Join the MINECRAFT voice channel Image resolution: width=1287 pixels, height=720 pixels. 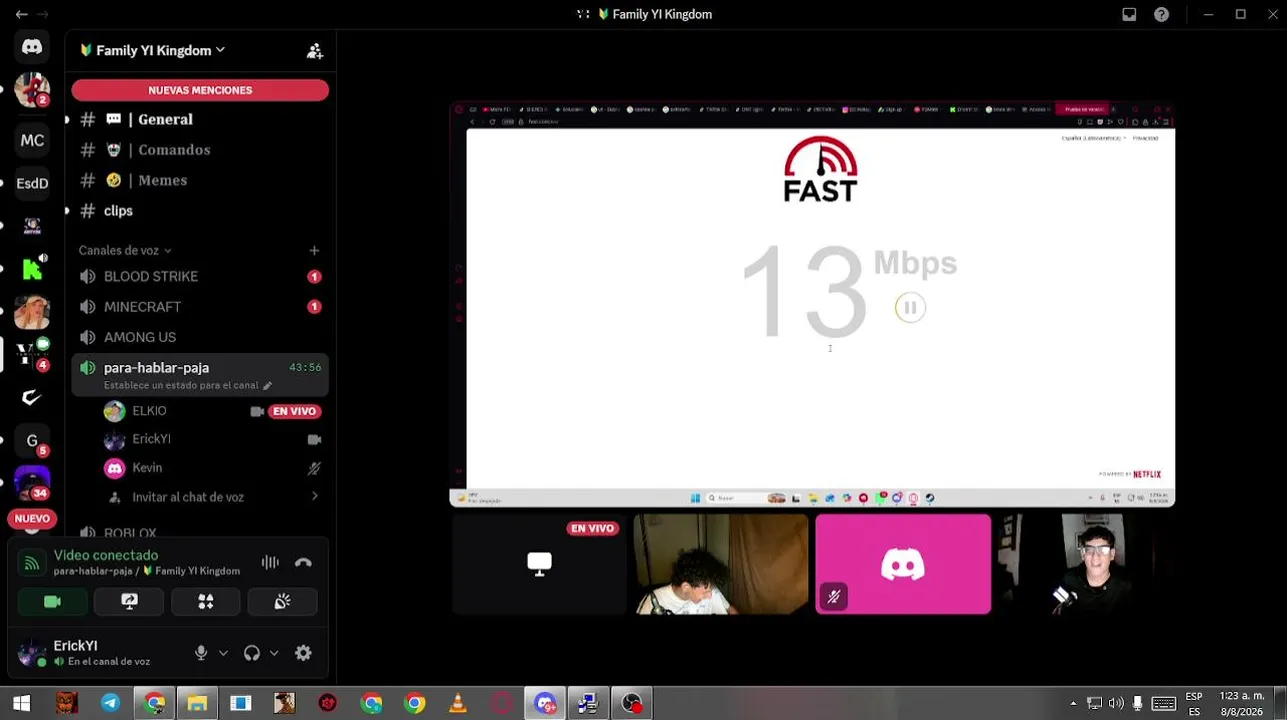click(200, 307)
